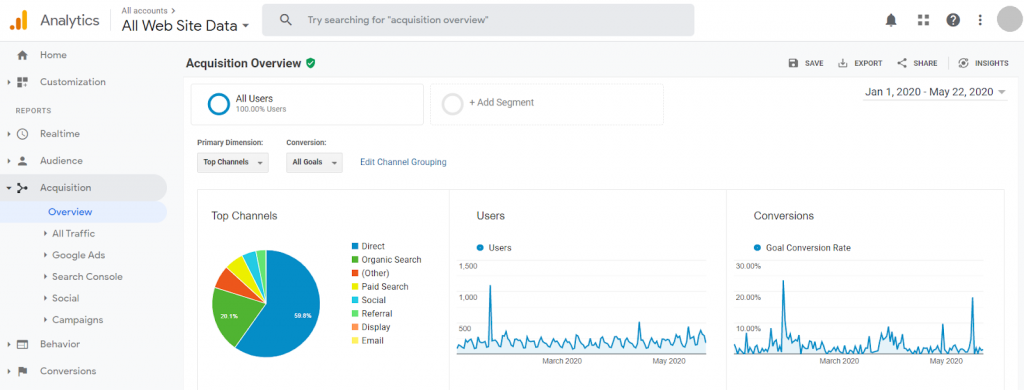Click the search magnifier icon

click(x=285, y=20)
